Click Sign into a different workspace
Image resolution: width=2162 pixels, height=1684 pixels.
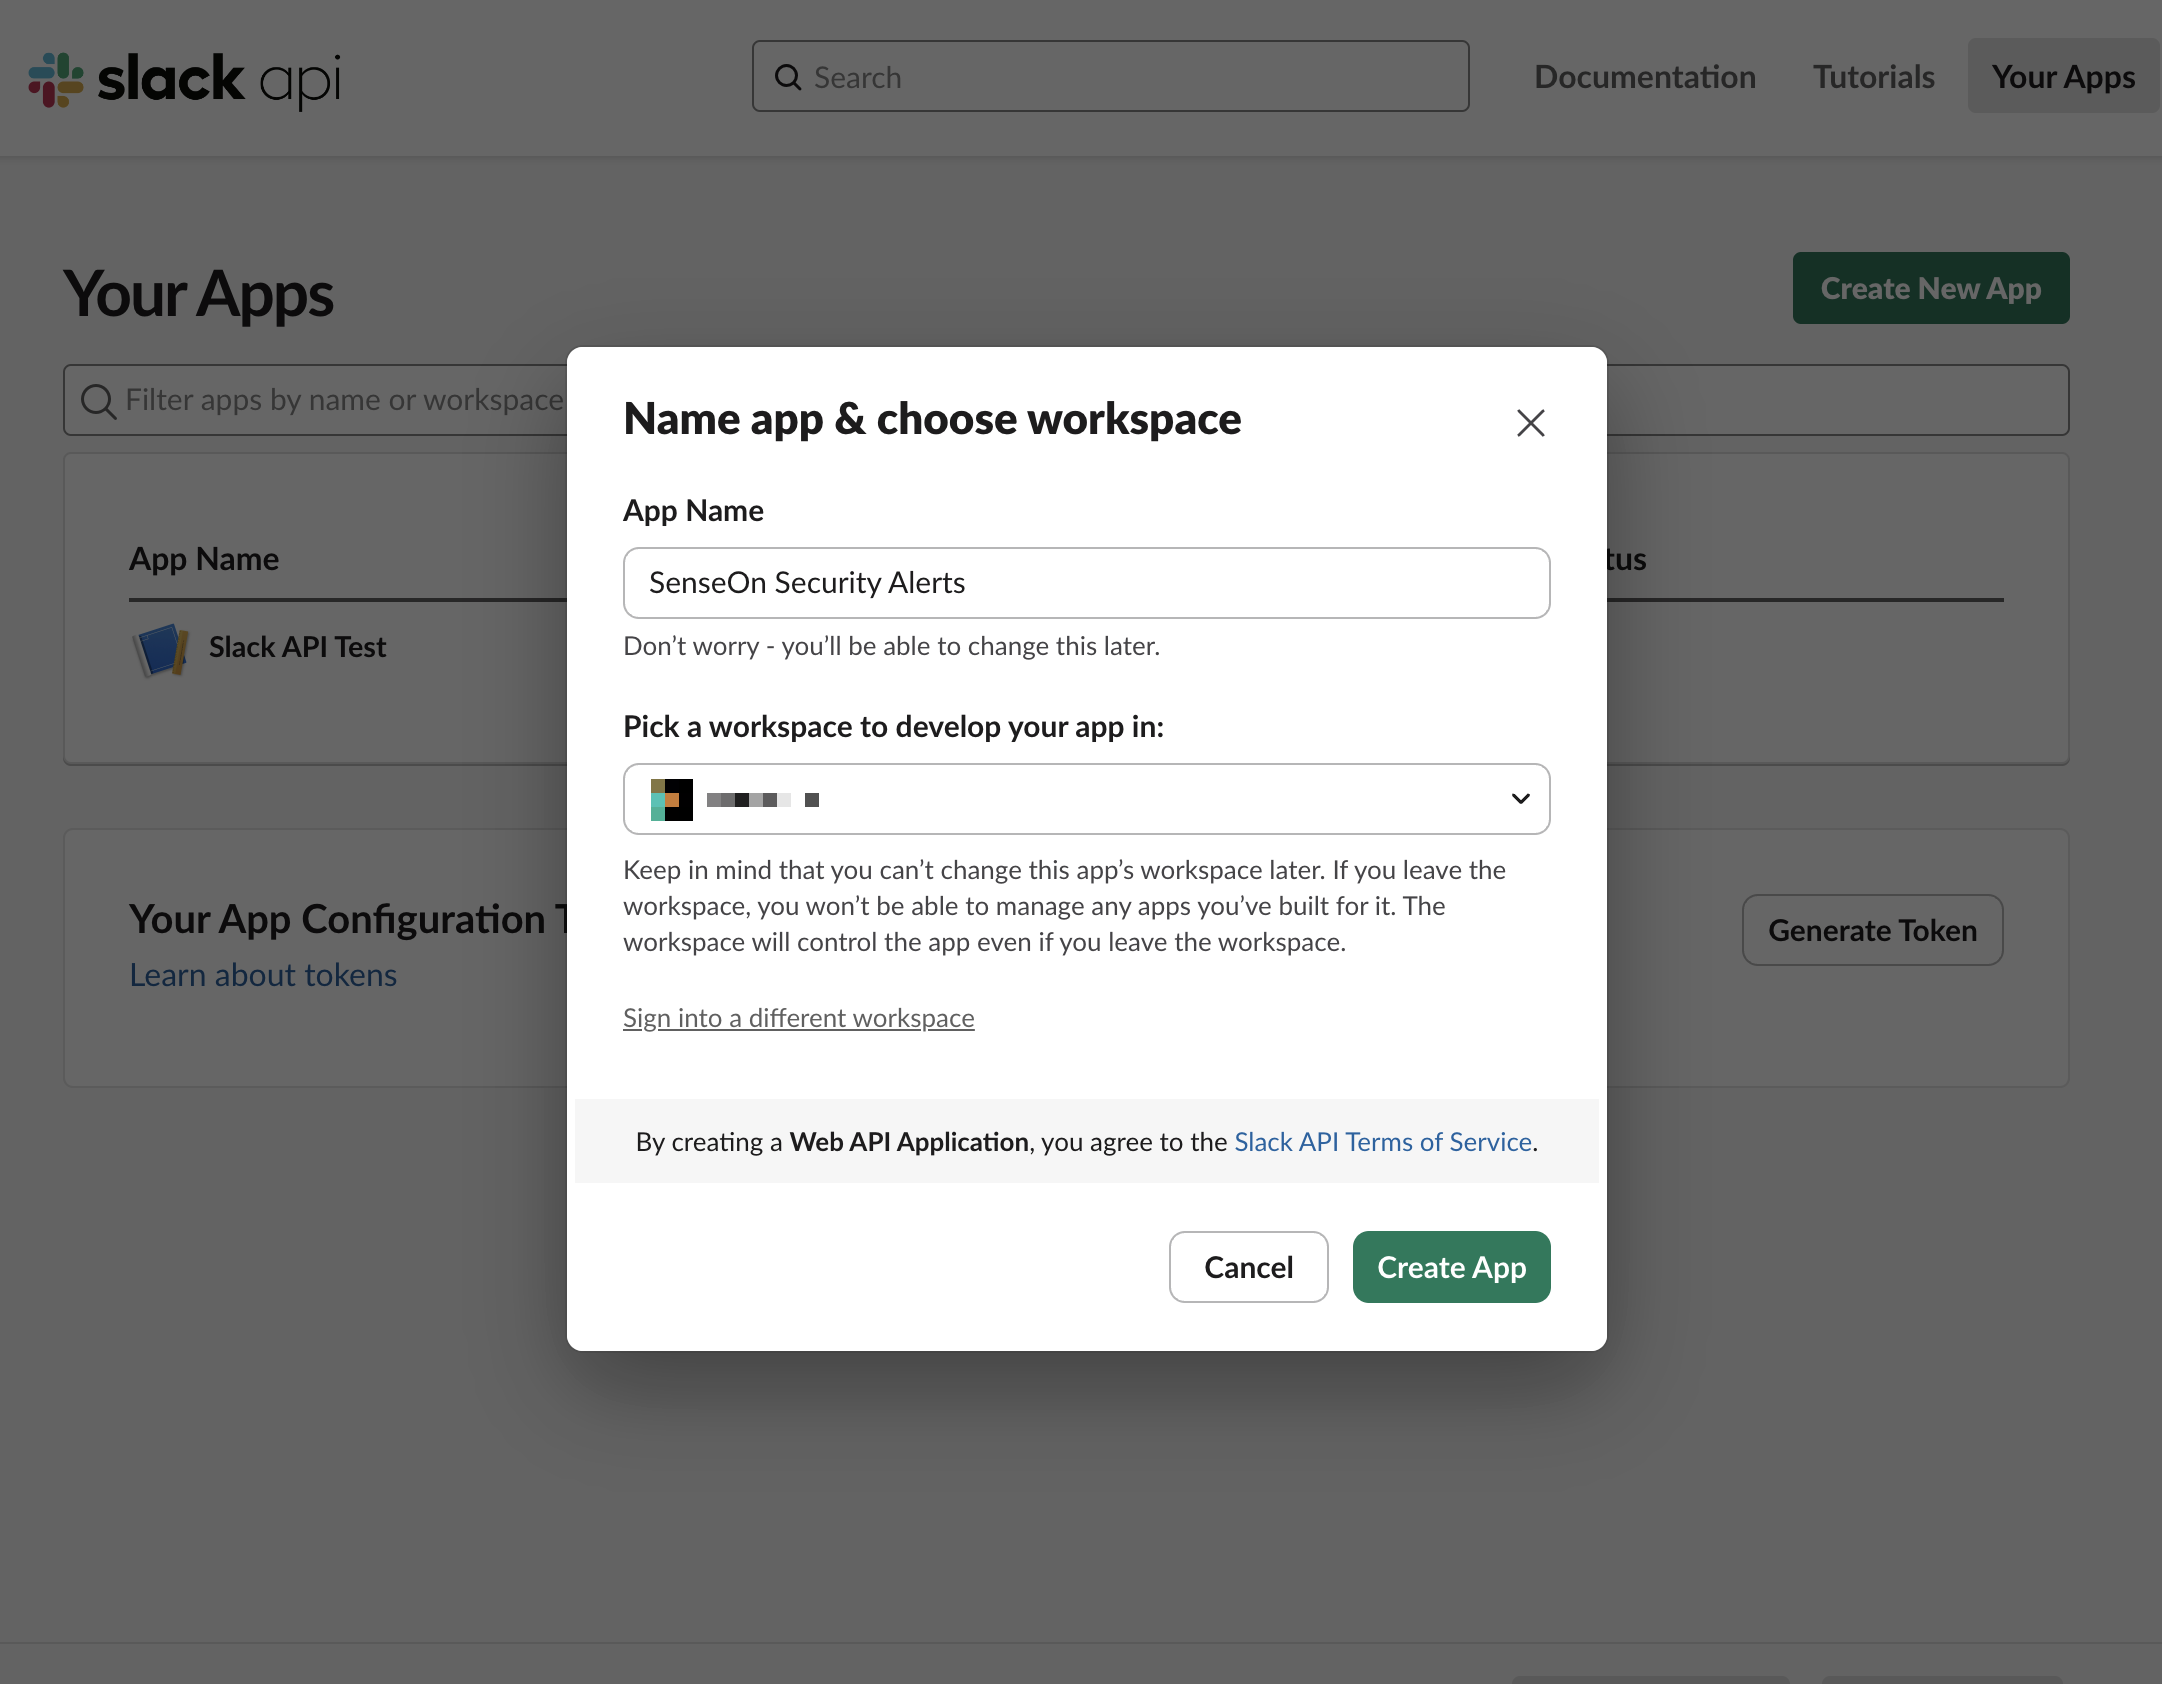(798, 1016)
